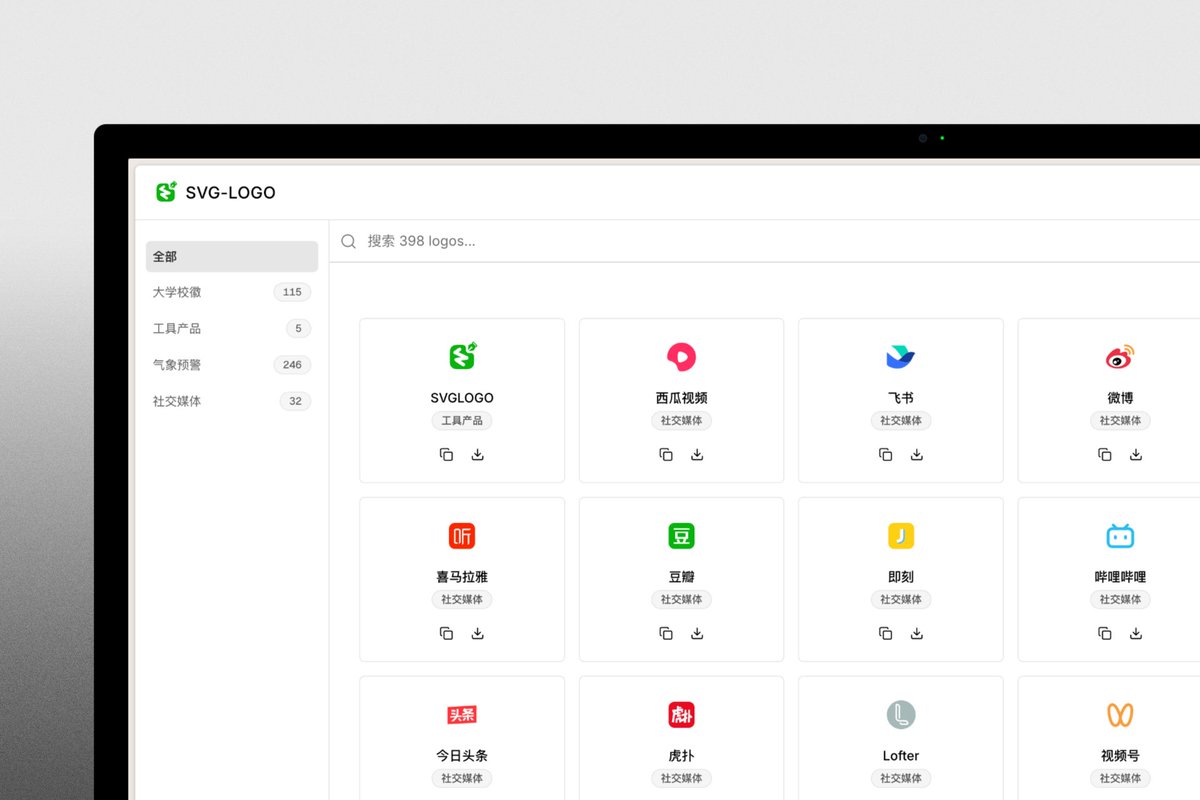Viewport: 1200px width, 800px height.
Task: Open the 社交媒体 sidebar category
Action: (232, 401)
